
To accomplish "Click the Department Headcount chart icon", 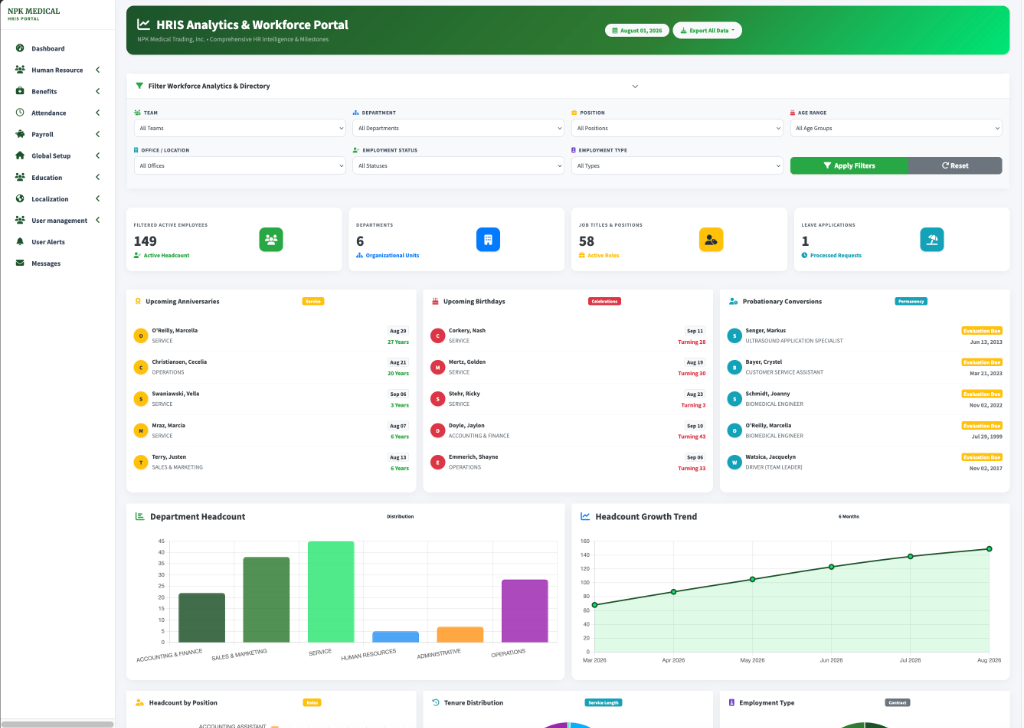I will click(140, 516).
